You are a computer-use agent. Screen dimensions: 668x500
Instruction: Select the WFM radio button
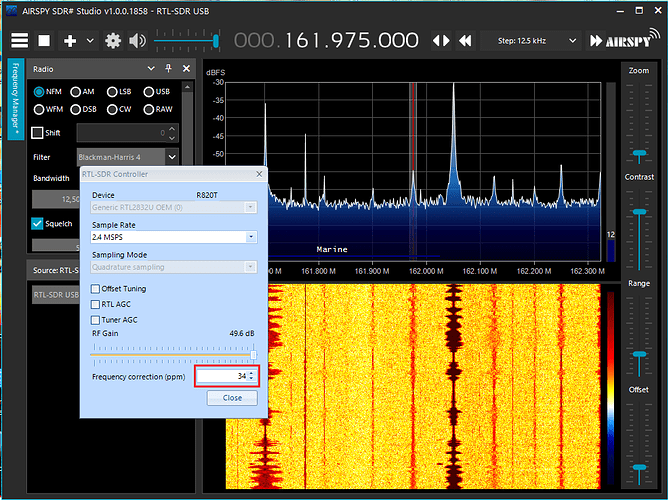click(x=39, y=108)
